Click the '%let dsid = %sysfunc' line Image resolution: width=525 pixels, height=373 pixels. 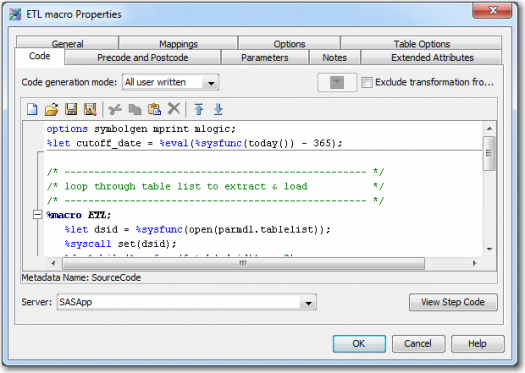tap(197, 230)
